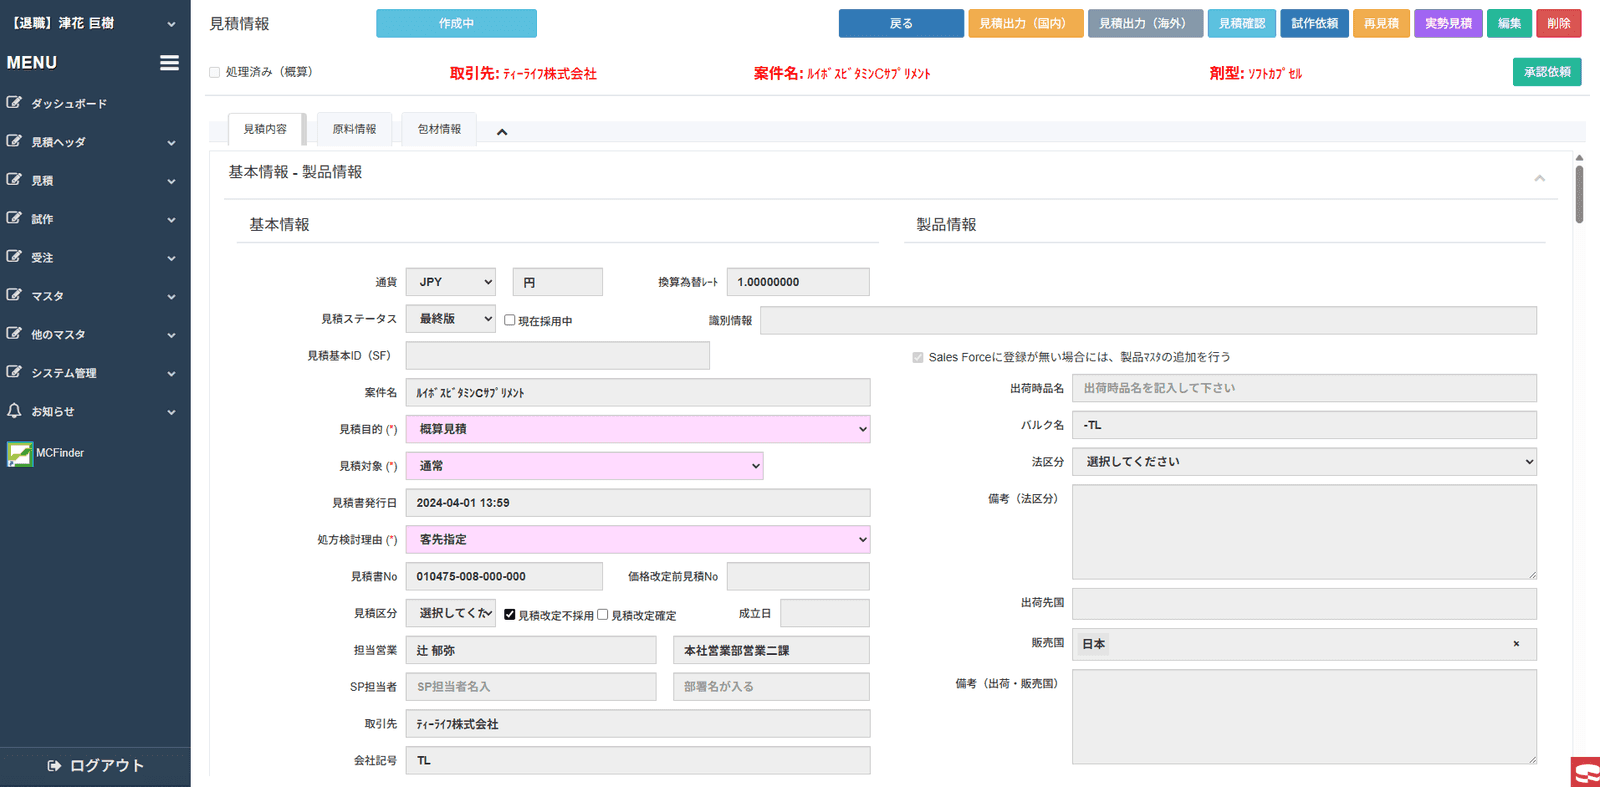Click the 削除 button
The image size is (1600, 787).
tap(1559, 23)
